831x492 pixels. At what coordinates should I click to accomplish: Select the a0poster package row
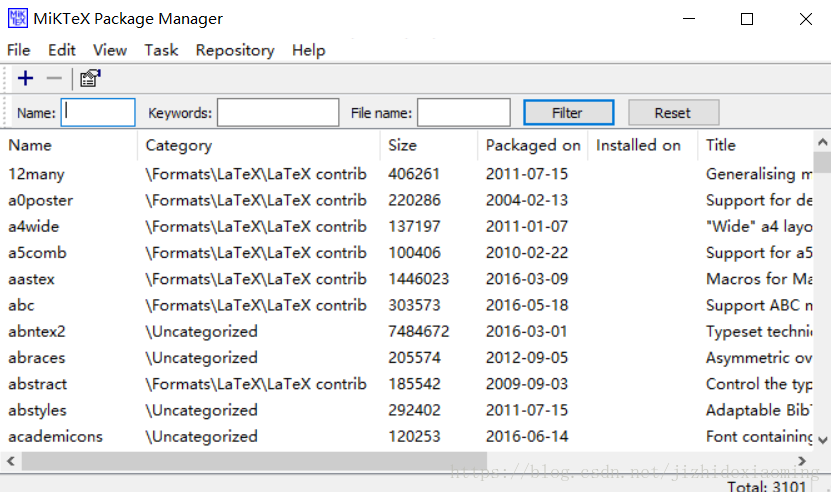point(406,200)
